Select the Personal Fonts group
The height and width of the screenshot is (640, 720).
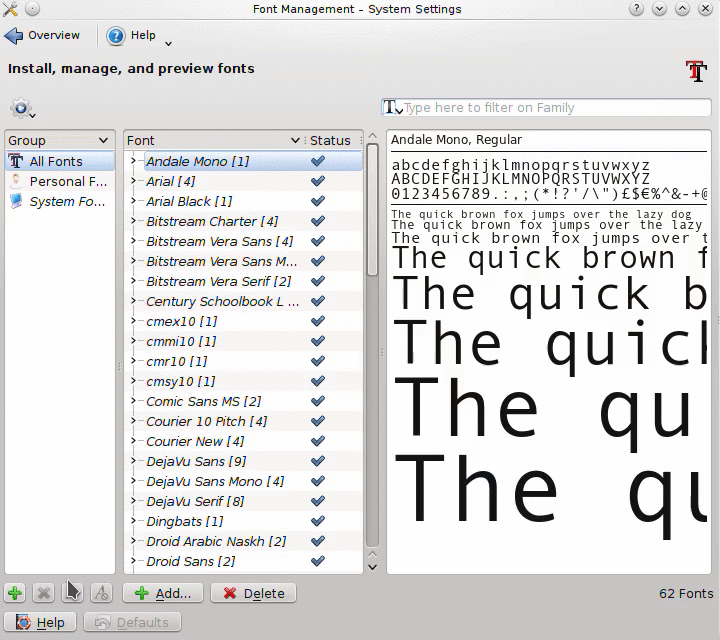coord(60,181)
